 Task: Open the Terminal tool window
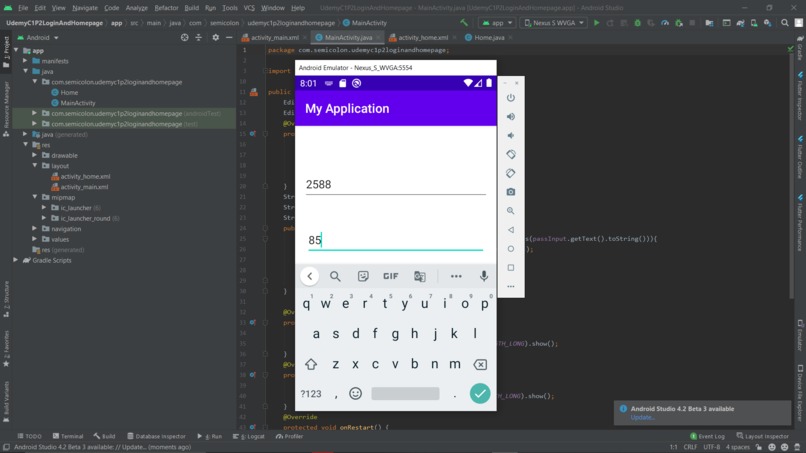click(68, 436)
